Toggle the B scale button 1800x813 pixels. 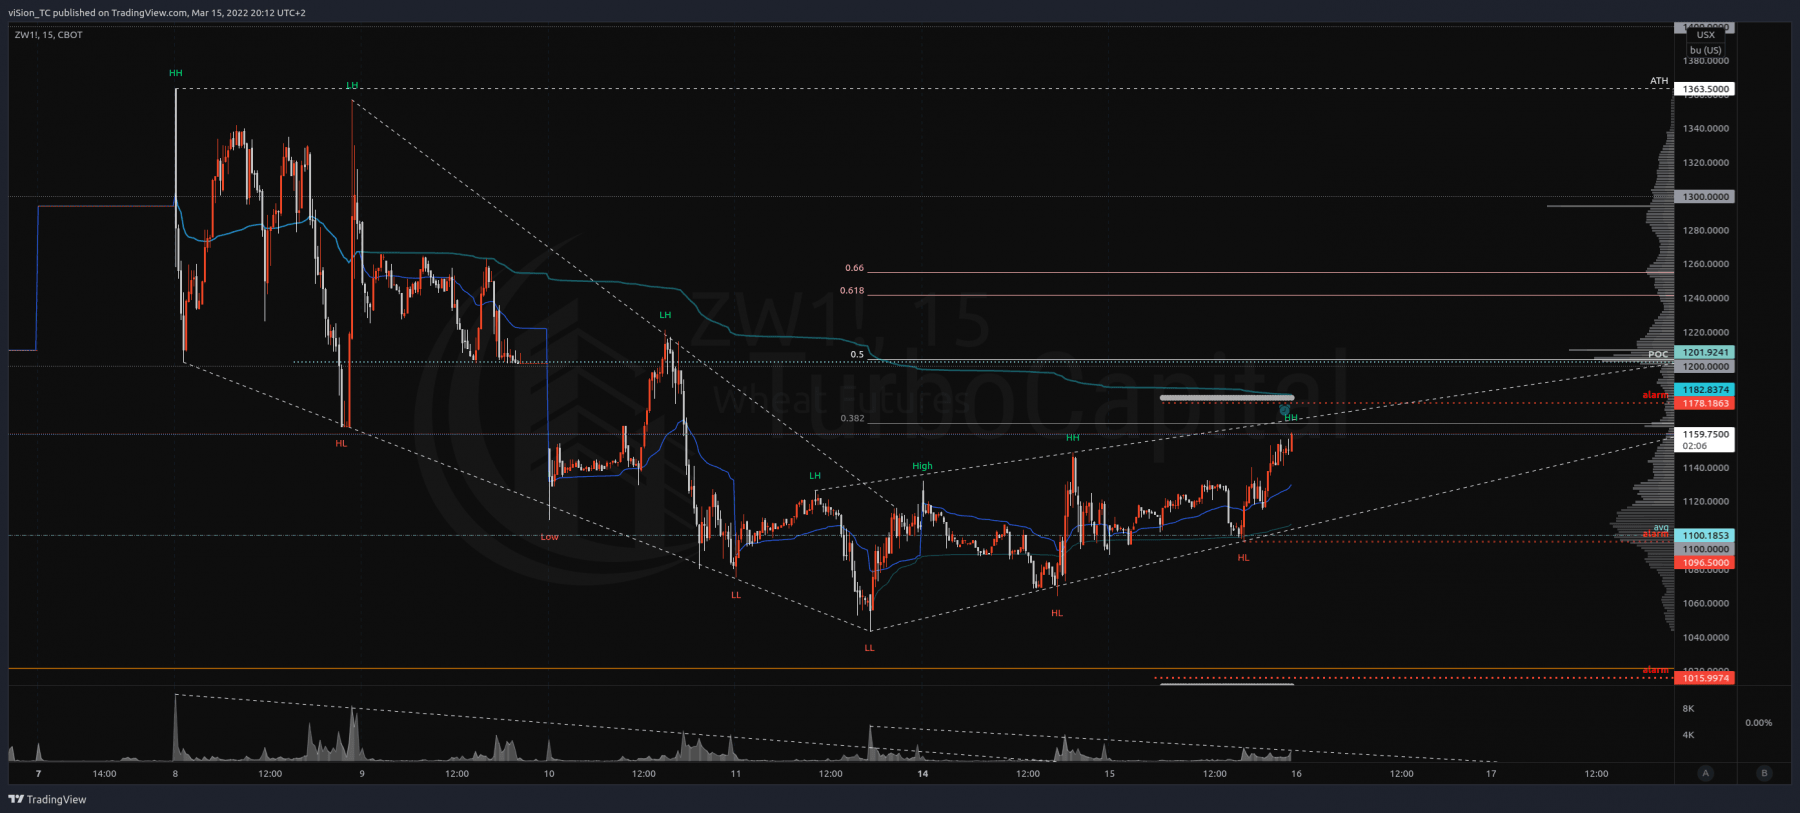point(1764,773)
